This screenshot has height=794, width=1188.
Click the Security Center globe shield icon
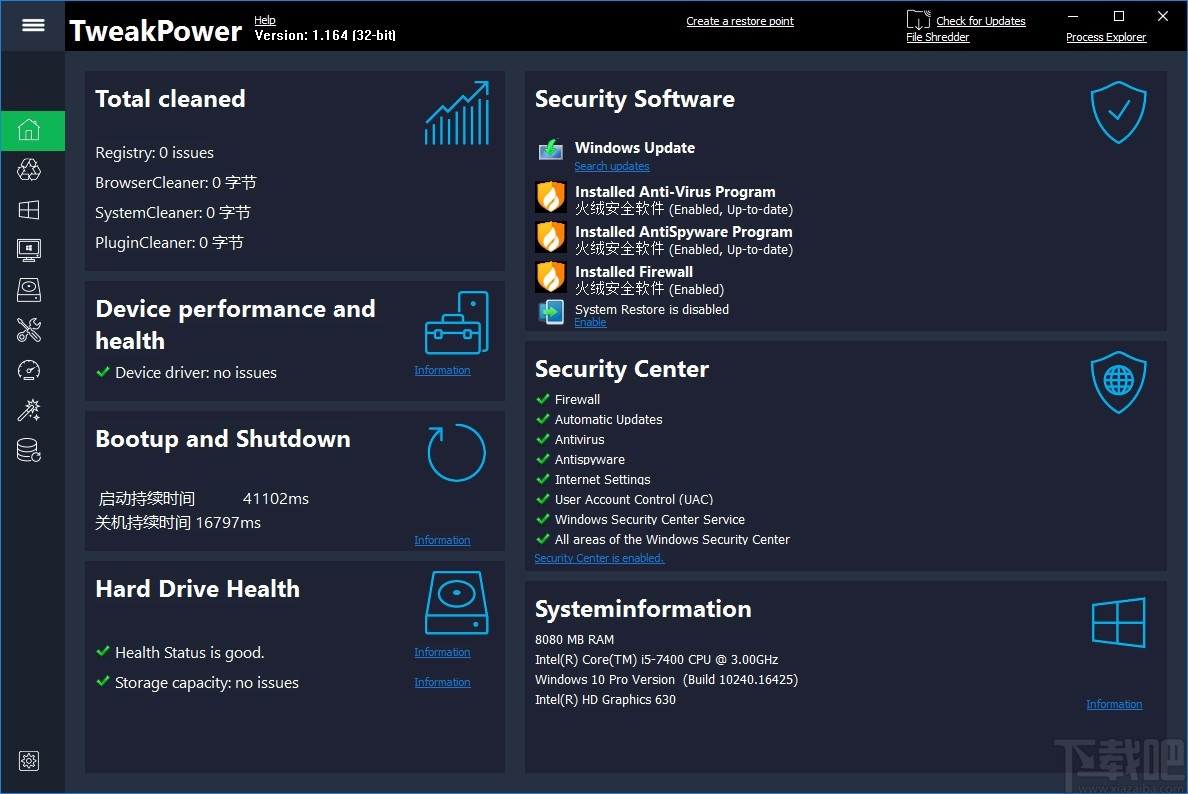pyautogui.click(x=1118, y=382)
